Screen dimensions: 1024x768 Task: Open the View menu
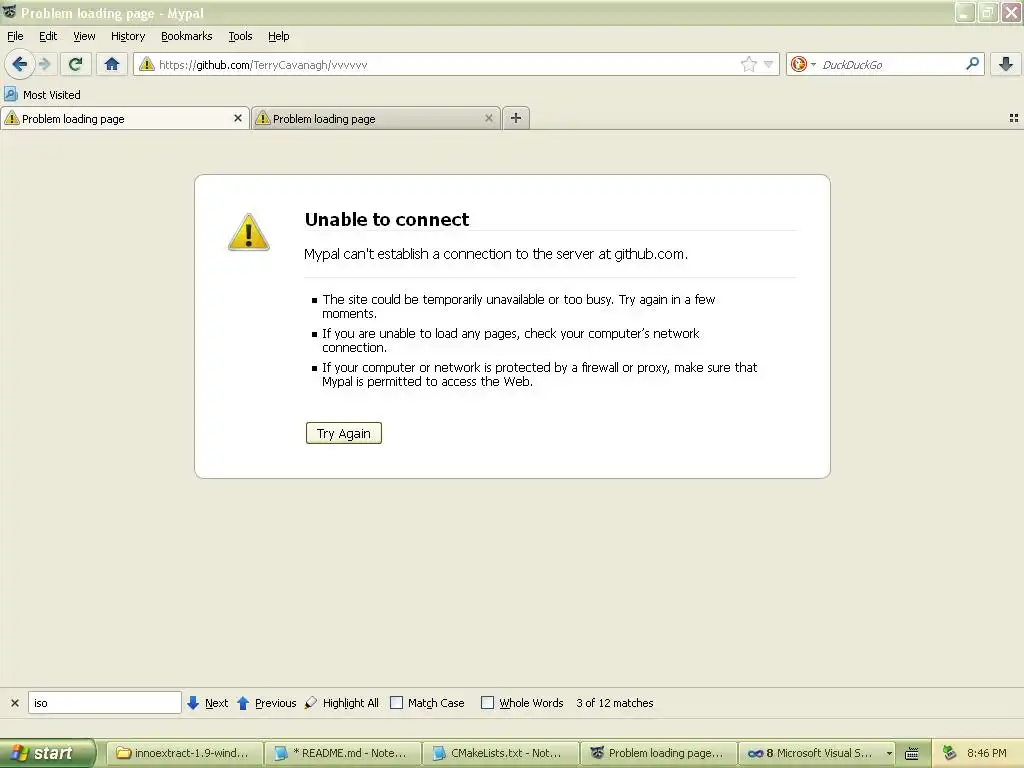(84, 36)
